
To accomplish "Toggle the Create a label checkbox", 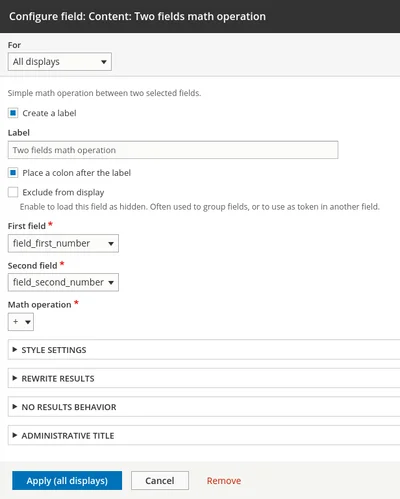I will coord(13,113).
